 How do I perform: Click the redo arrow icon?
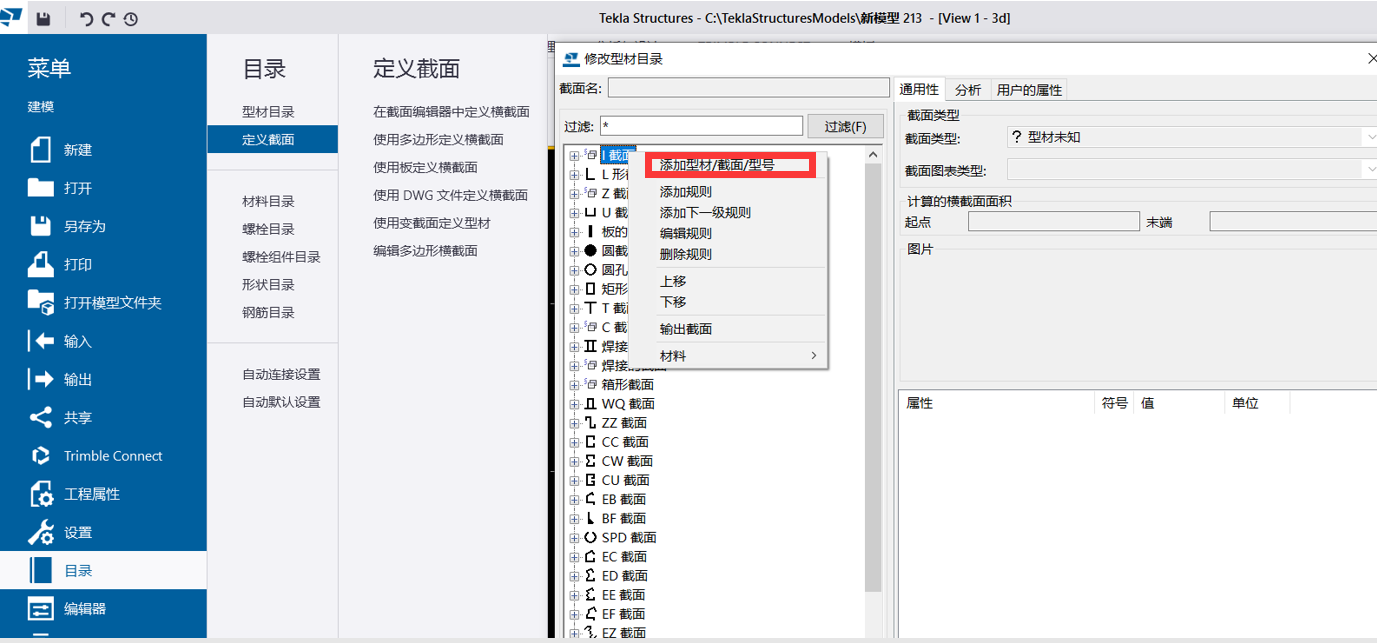click(109, 19)
